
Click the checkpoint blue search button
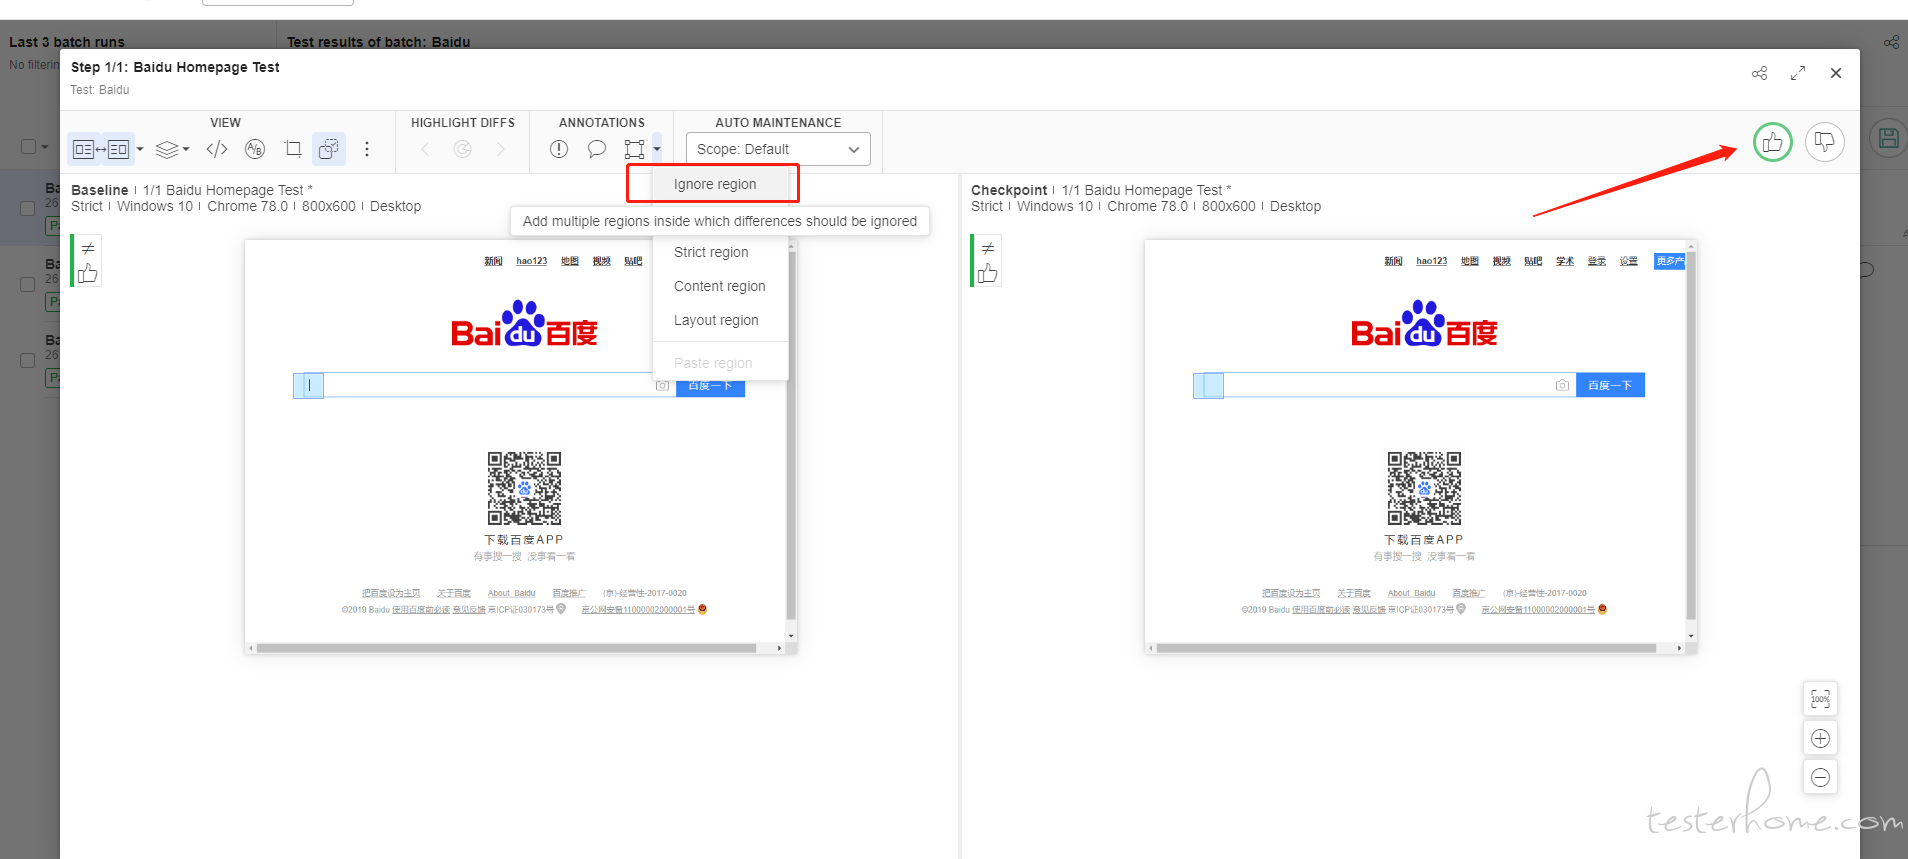tap(1610, 385)
